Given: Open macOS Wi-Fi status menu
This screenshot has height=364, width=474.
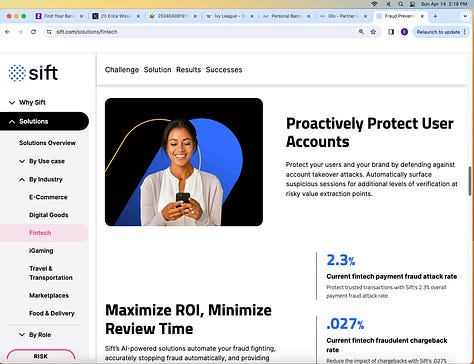Looking at the screenshot, I should point(375,4).
